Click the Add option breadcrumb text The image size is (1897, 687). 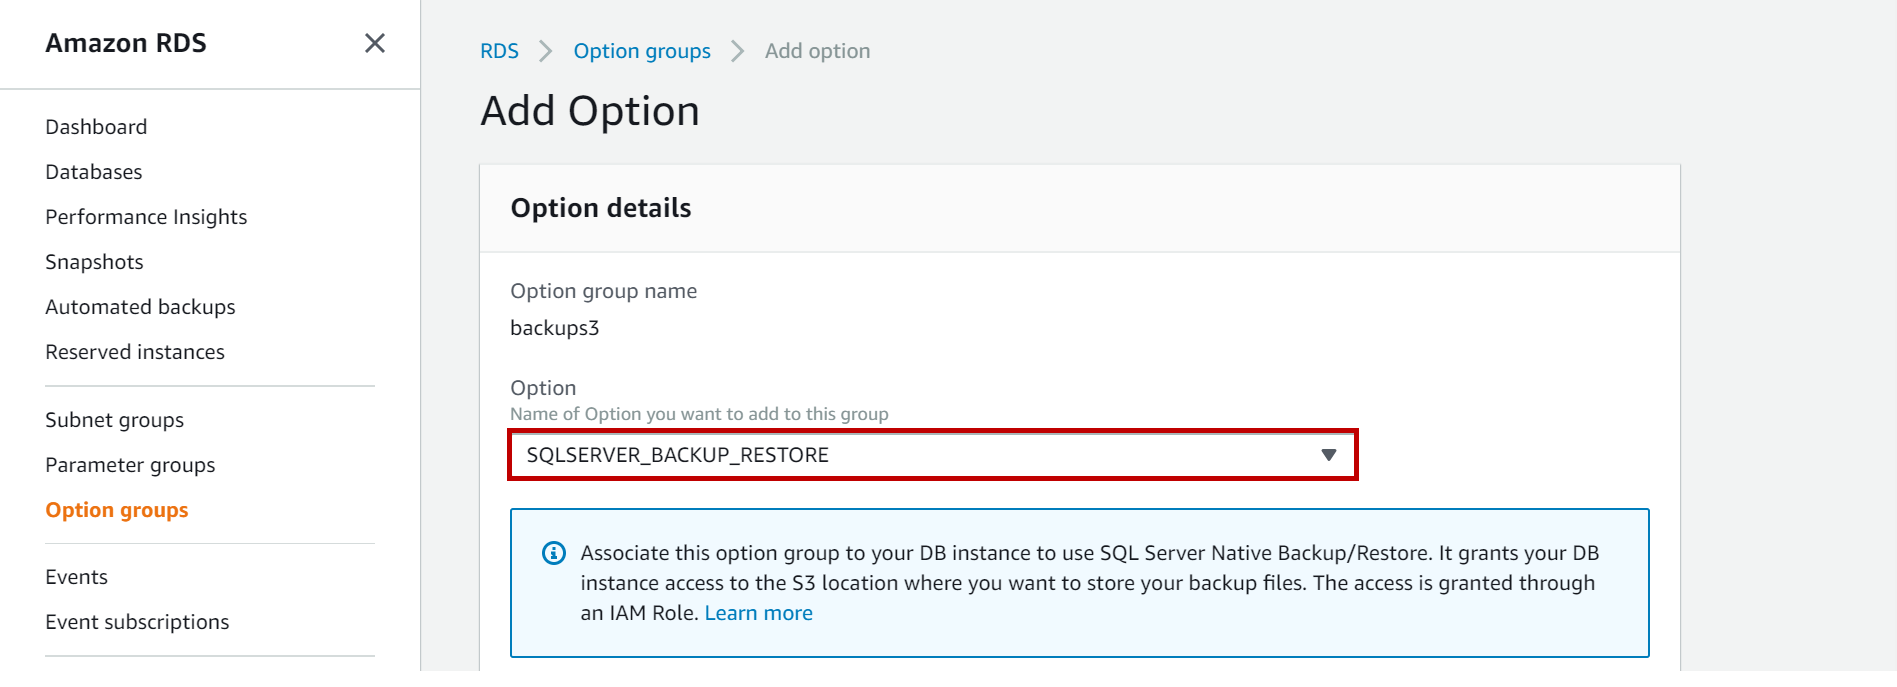click(817, 51)
